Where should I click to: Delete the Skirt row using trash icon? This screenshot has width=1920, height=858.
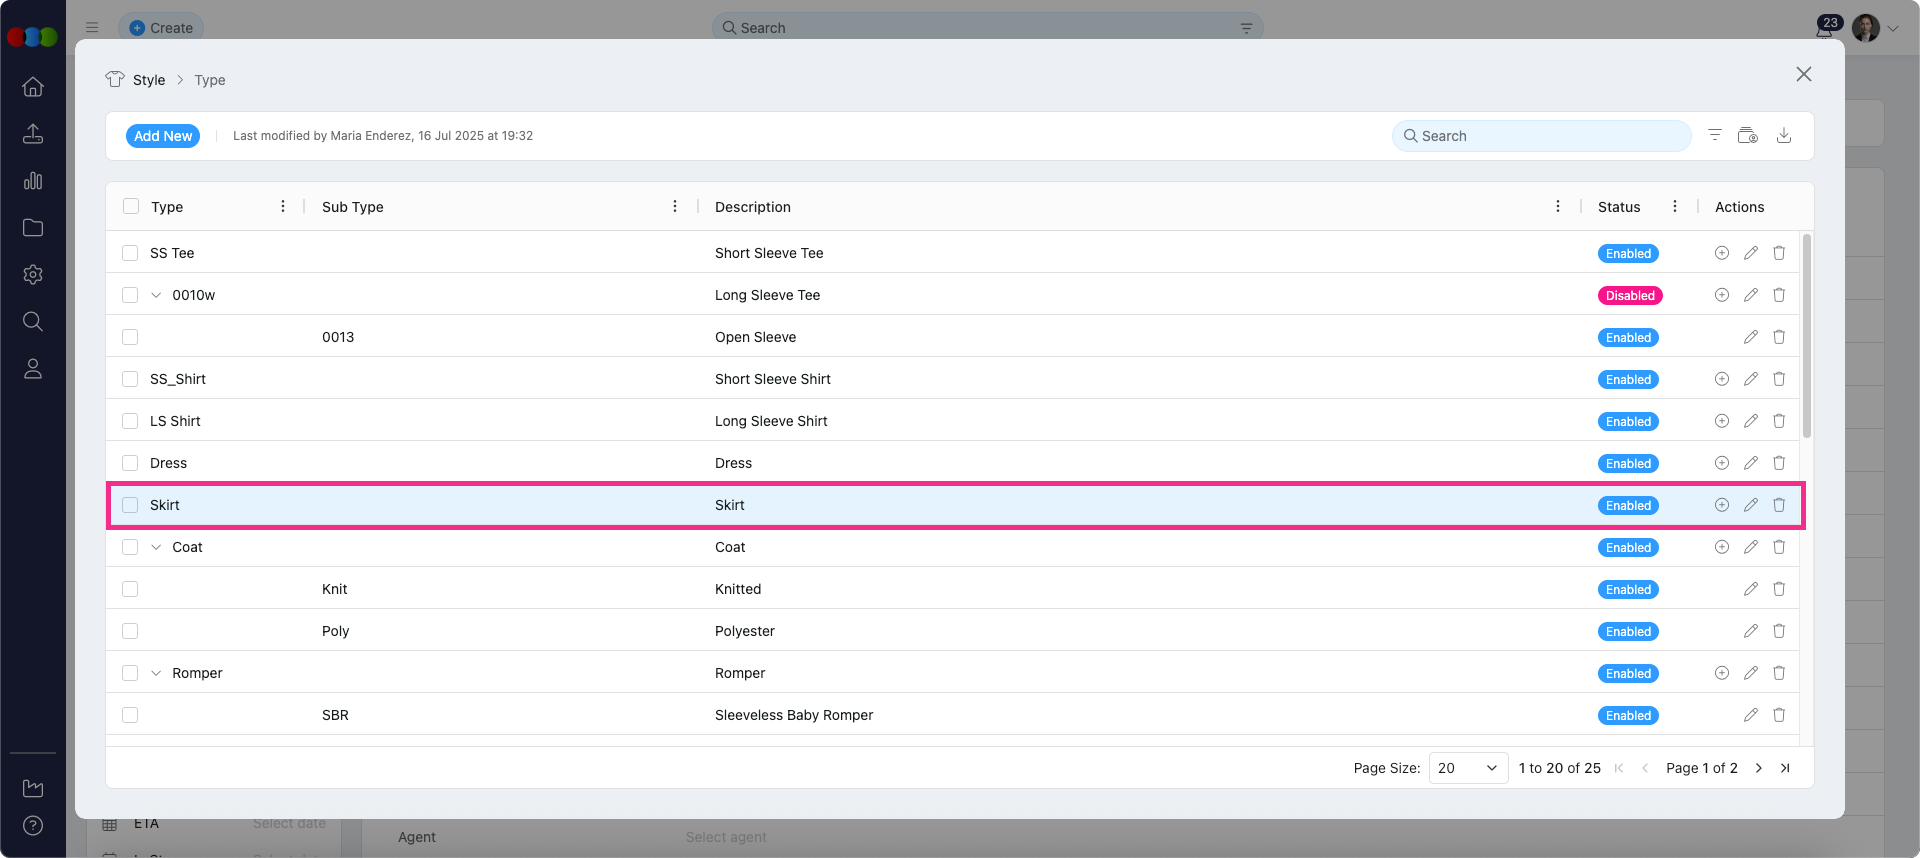point(1778,505)
